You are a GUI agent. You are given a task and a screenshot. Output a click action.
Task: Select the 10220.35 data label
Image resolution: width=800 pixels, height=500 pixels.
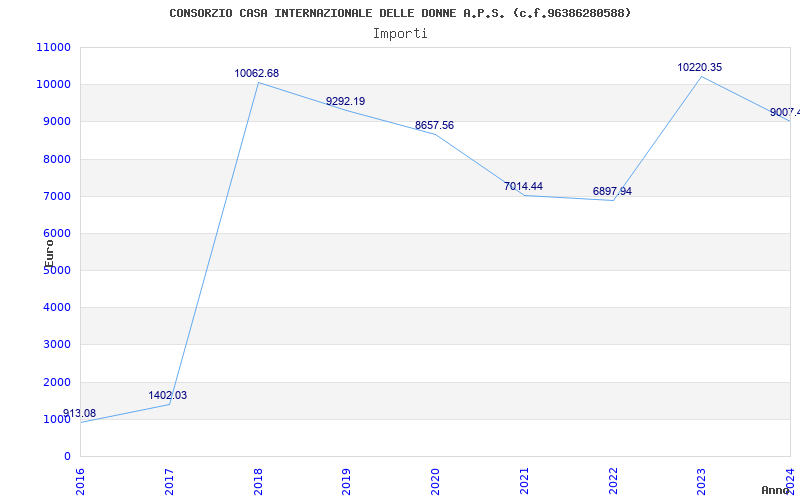point(699,67)
